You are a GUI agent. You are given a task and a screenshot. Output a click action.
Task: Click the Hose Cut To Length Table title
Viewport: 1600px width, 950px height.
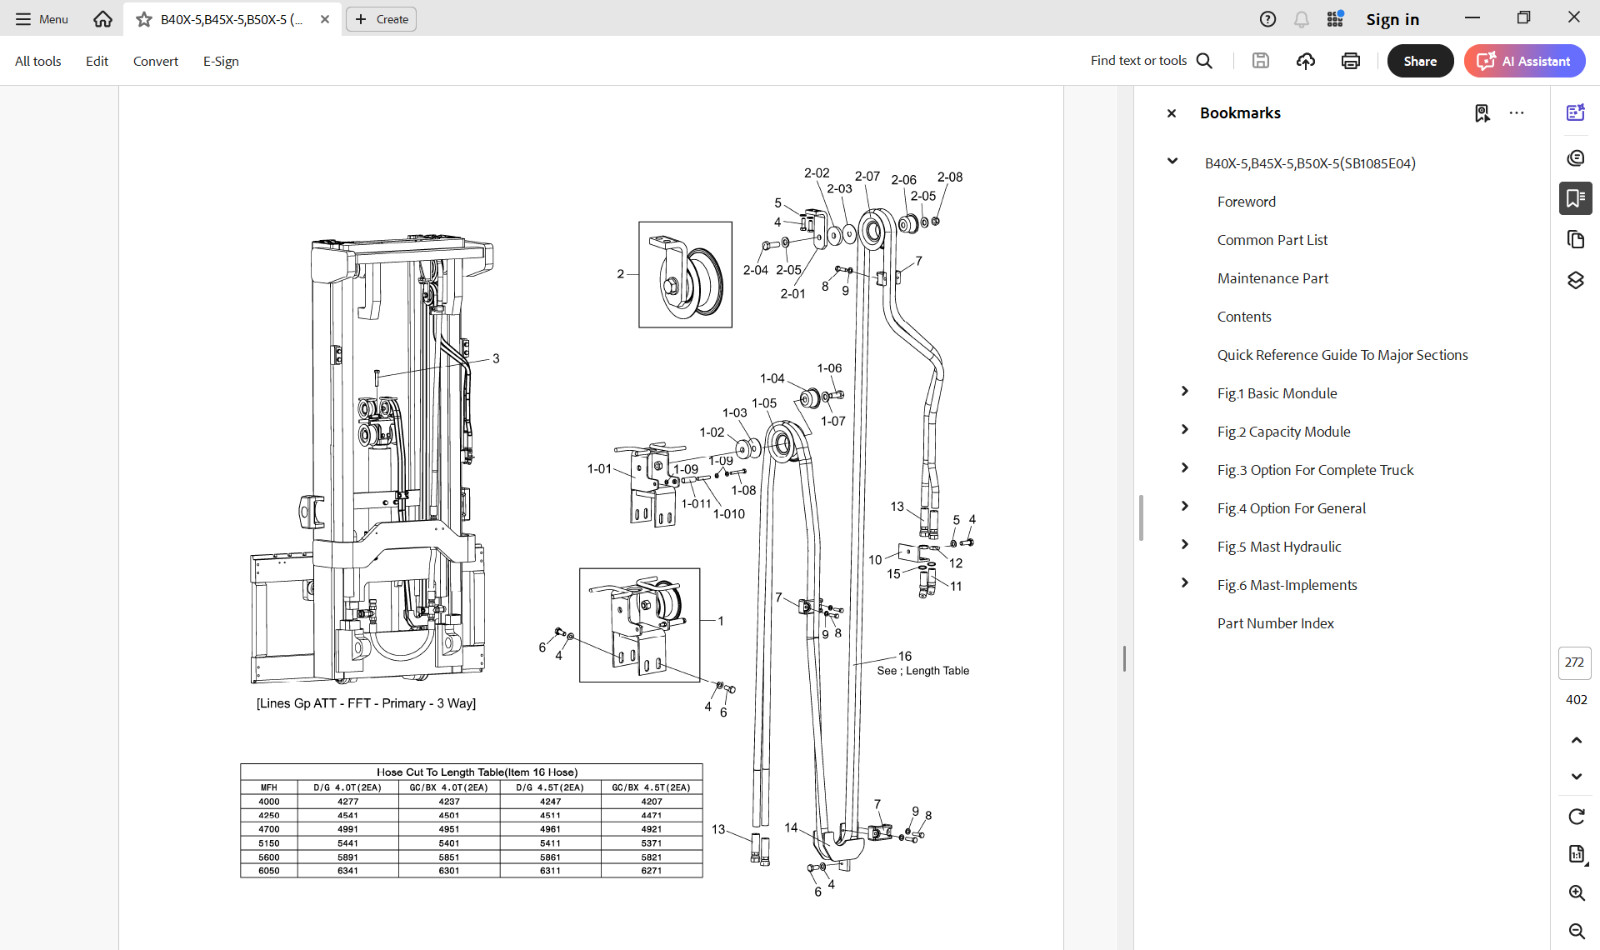pos(477,772)
